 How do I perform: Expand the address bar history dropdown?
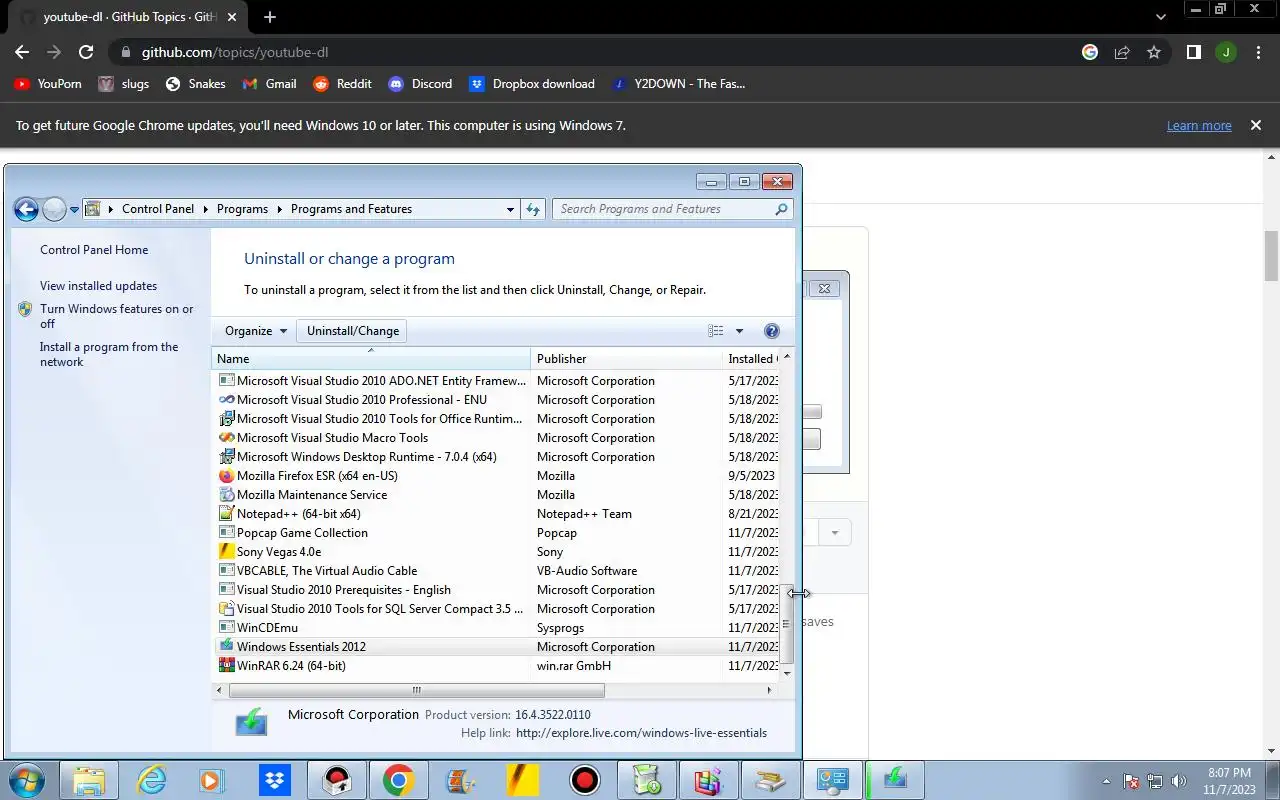point(510,209)
